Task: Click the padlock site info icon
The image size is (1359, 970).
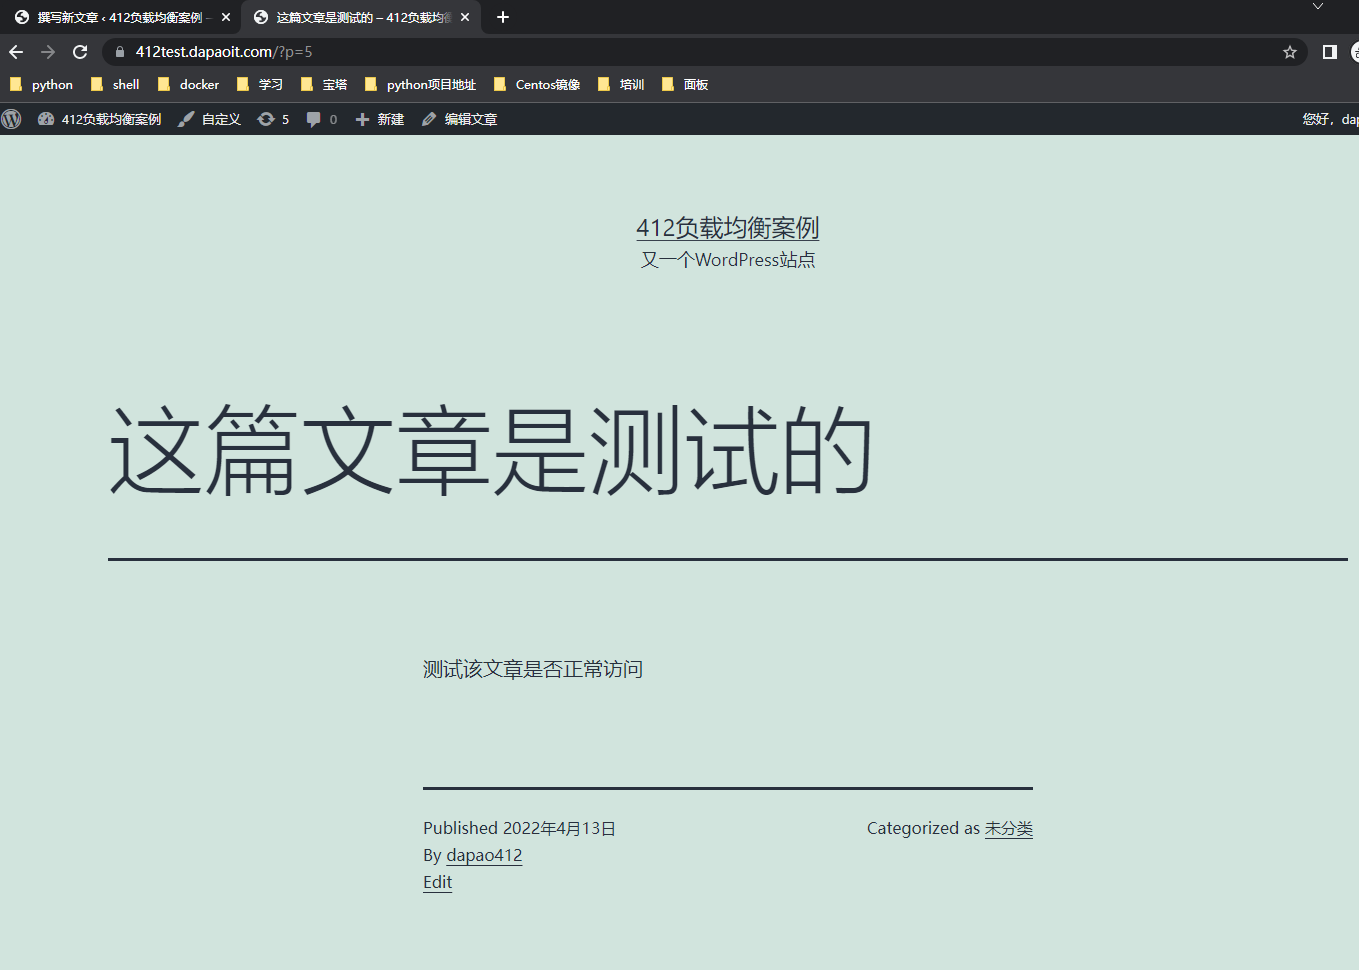Action: 120,52
